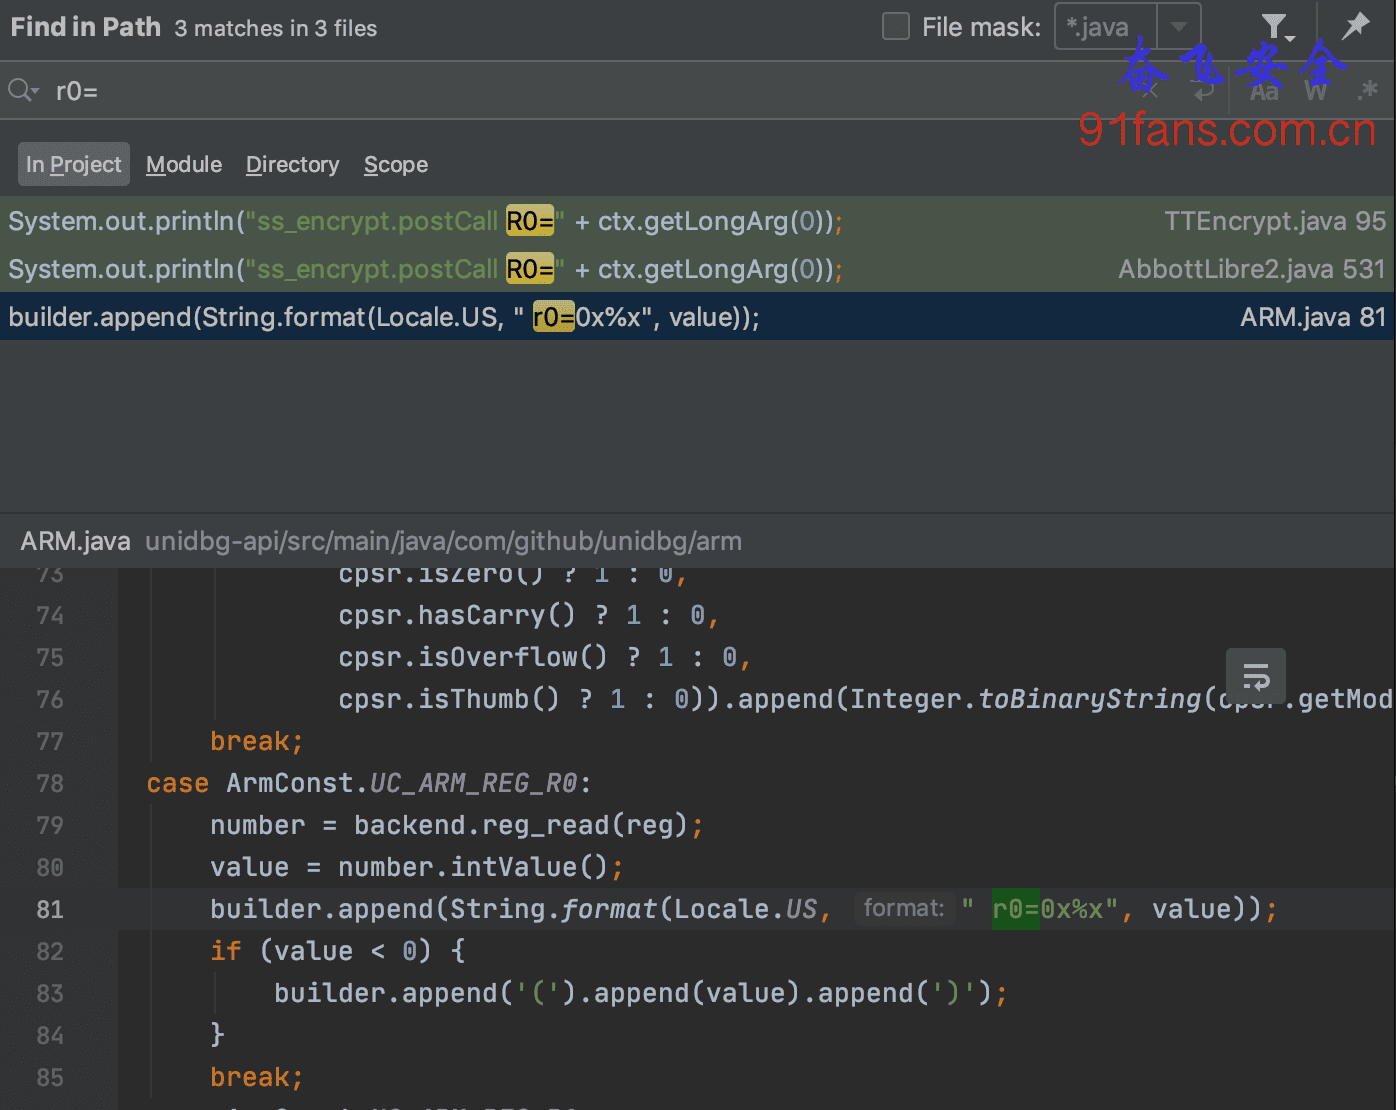Screen dimensions: 1396x1110
Task: Click 'number = backend.reg_read(reg);' on line 79
Action: 457,825
